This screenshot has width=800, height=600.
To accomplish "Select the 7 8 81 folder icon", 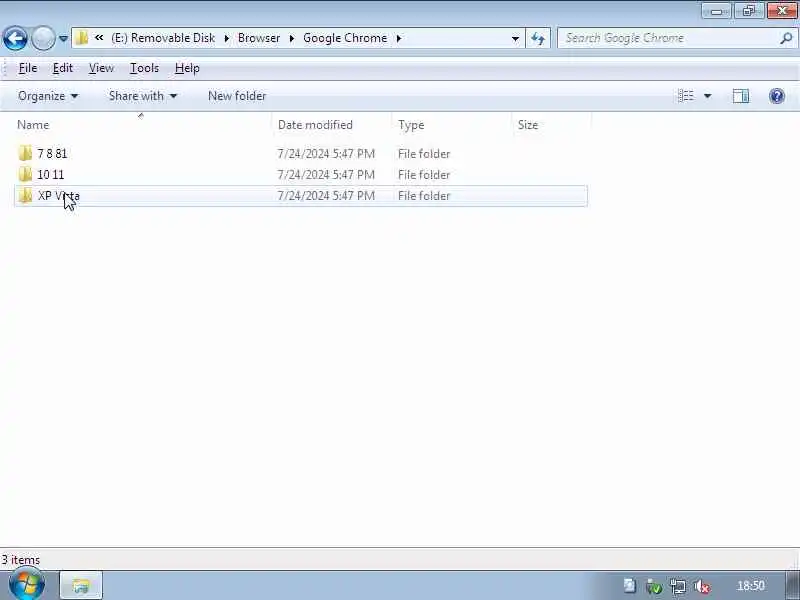I will point(24,153).
